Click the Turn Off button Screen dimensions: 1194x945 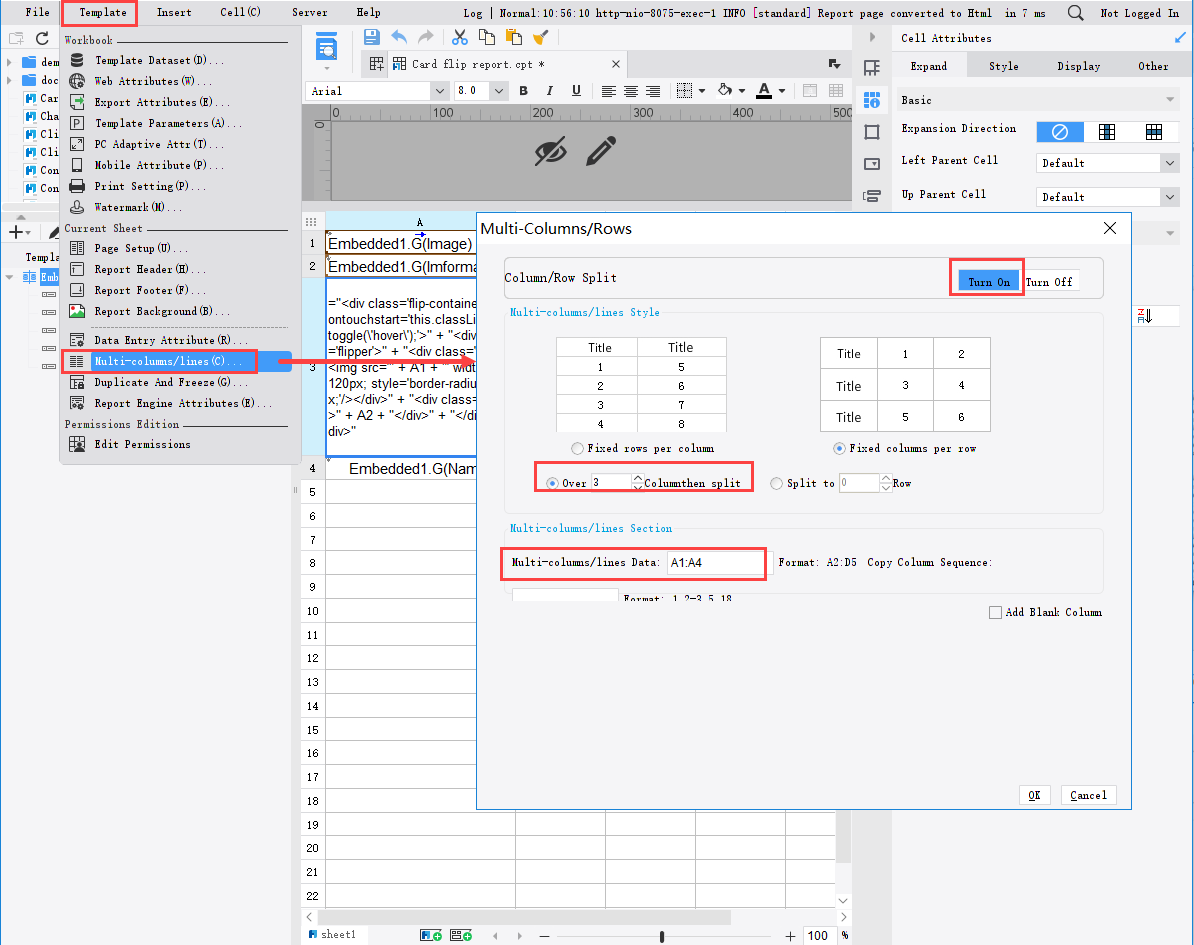click(x=1049, y=282)
